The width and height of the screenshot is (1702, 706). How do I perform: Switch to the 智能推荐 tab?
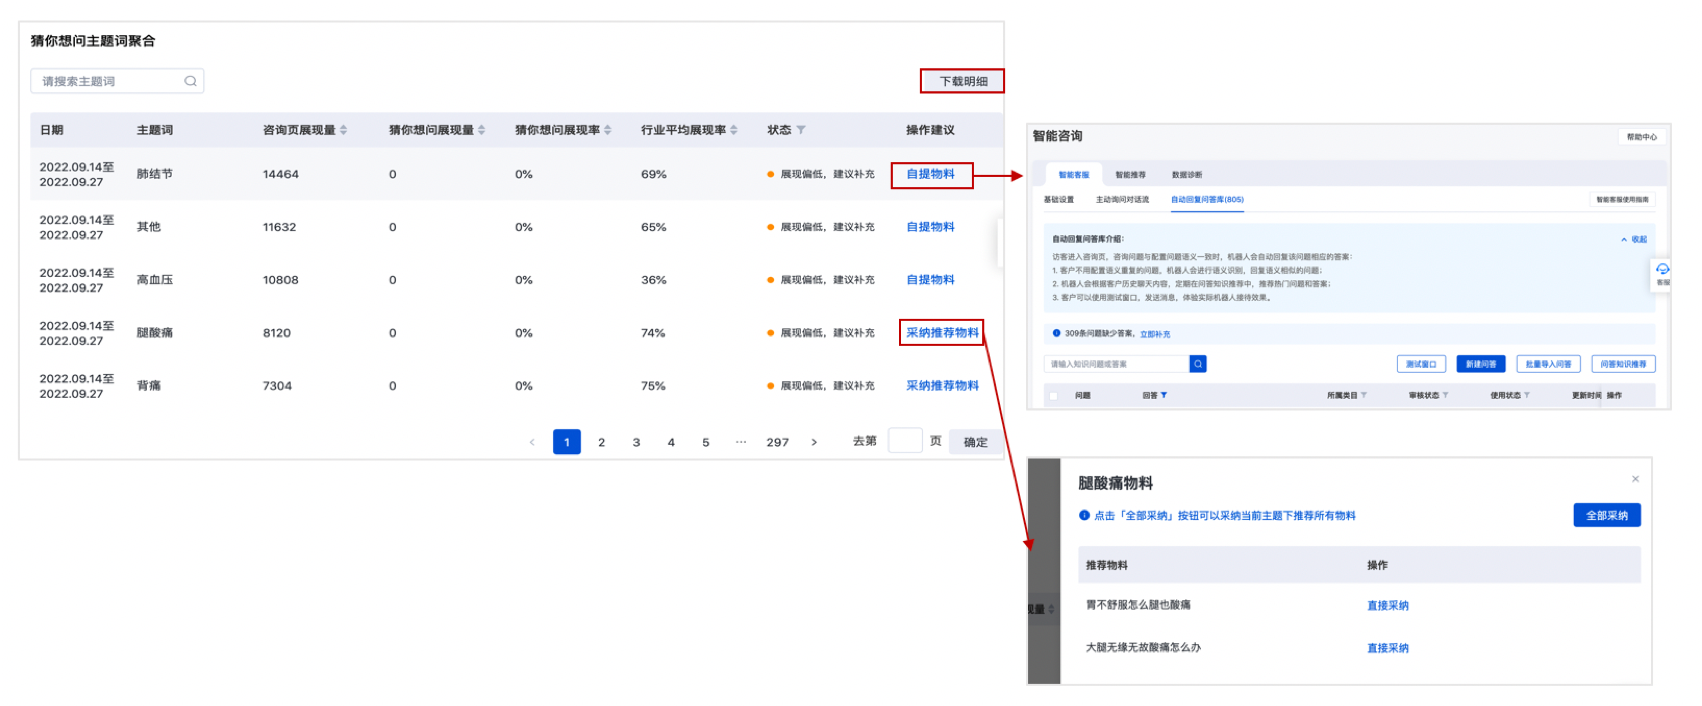point(1130,175)
